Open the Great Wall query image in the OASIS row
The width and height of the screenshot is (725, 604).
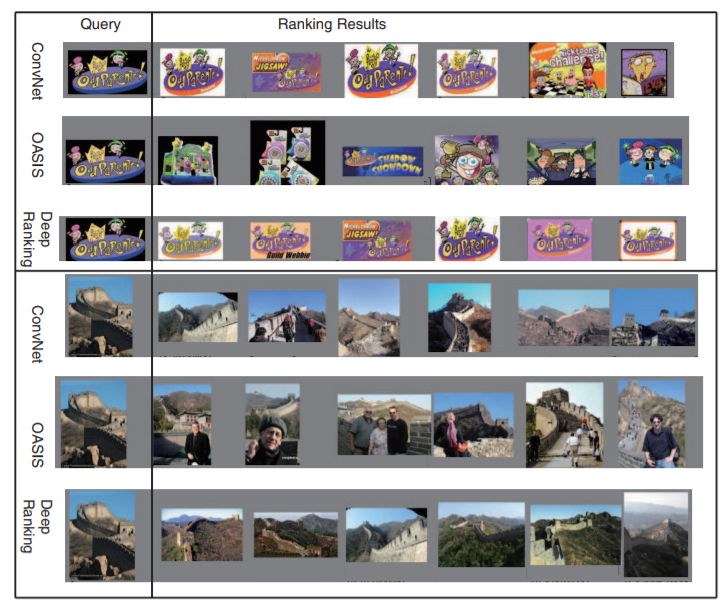tap(93, 424)
